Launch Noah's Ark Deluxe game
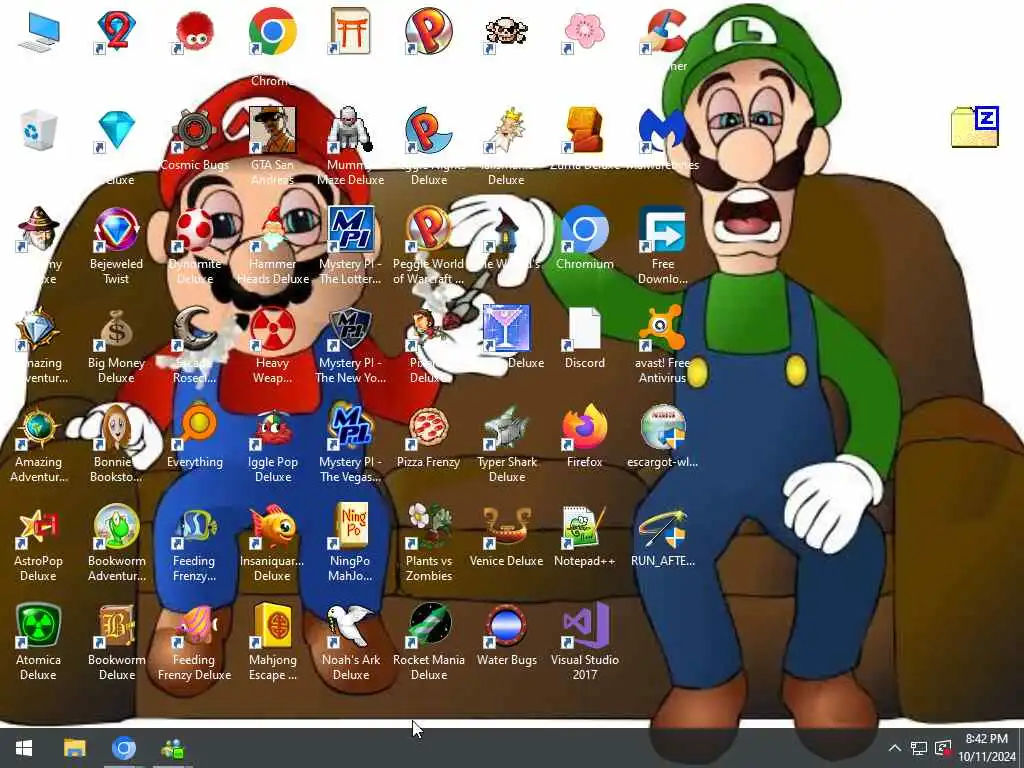 click(x=350, y=626)
